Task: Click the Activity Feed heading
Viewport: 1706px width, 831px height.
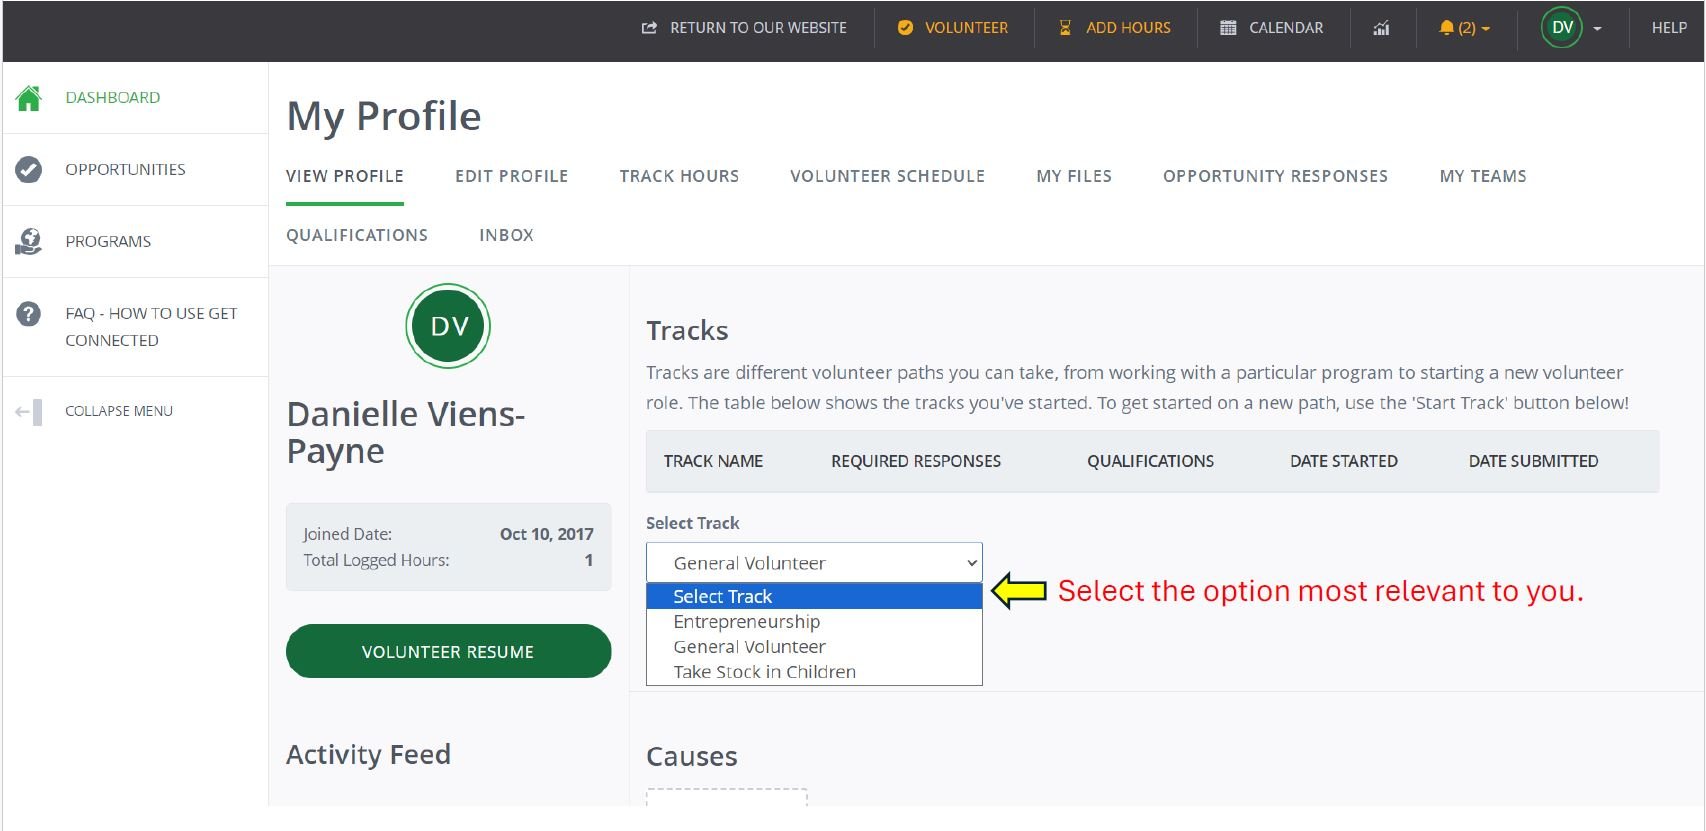Action: (x=368, y=754)
